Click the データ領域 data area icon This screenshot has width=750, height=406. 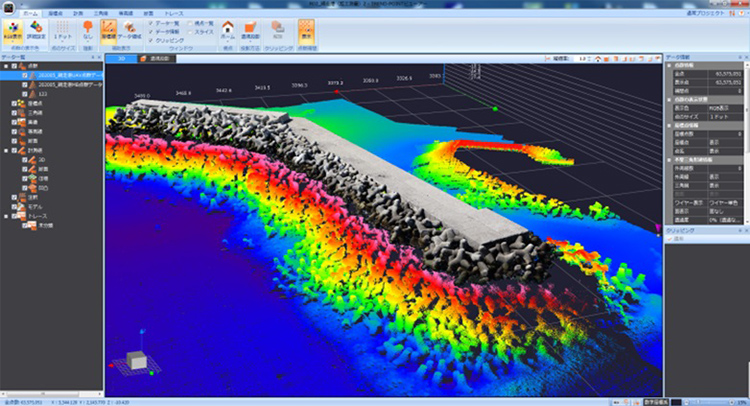[130, 32]
